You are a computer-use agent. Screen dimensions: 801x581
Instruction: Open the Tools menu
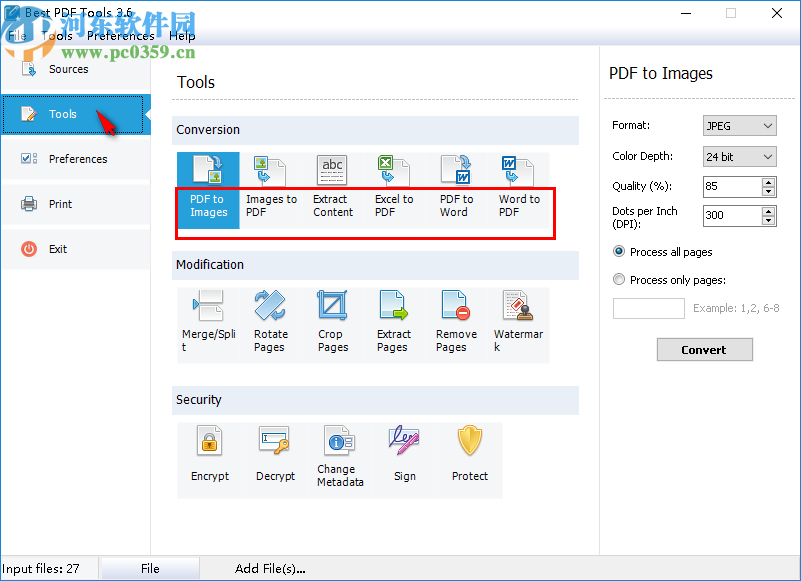coord(57,35)
